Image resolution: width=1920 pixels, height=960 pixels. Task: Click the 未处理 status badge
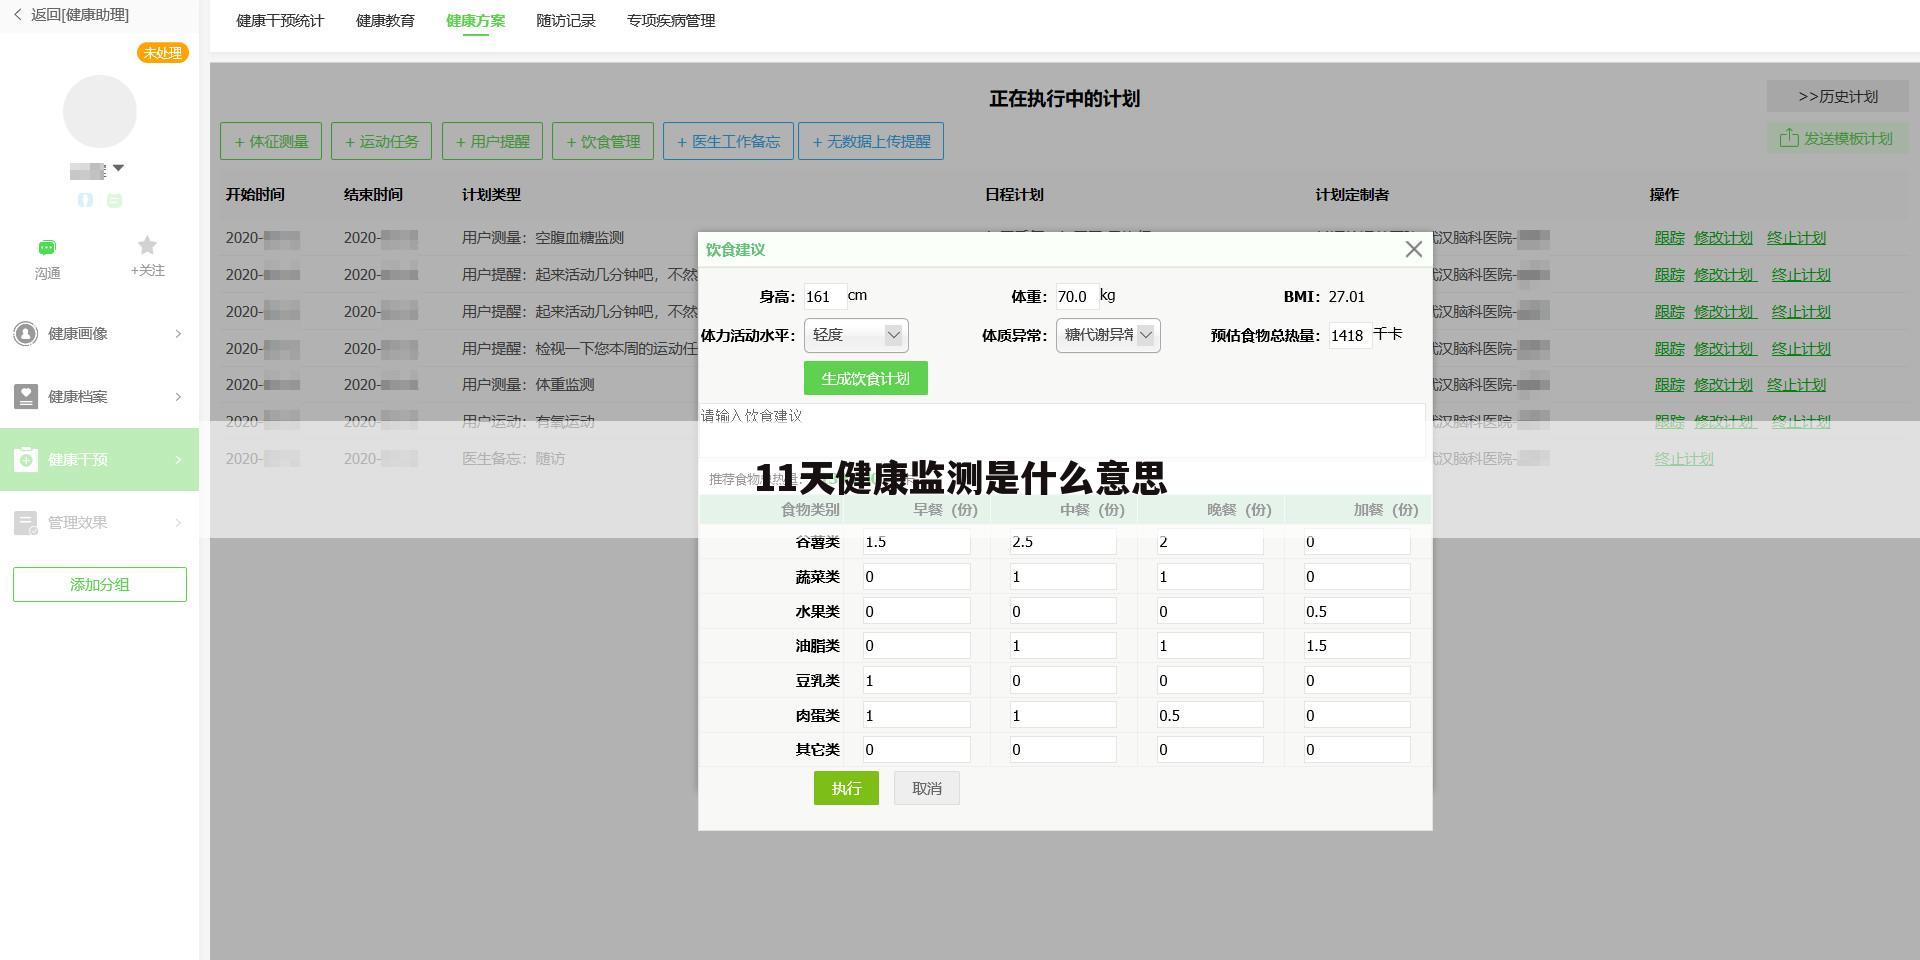pyautogui.click(x=162, y=53)
